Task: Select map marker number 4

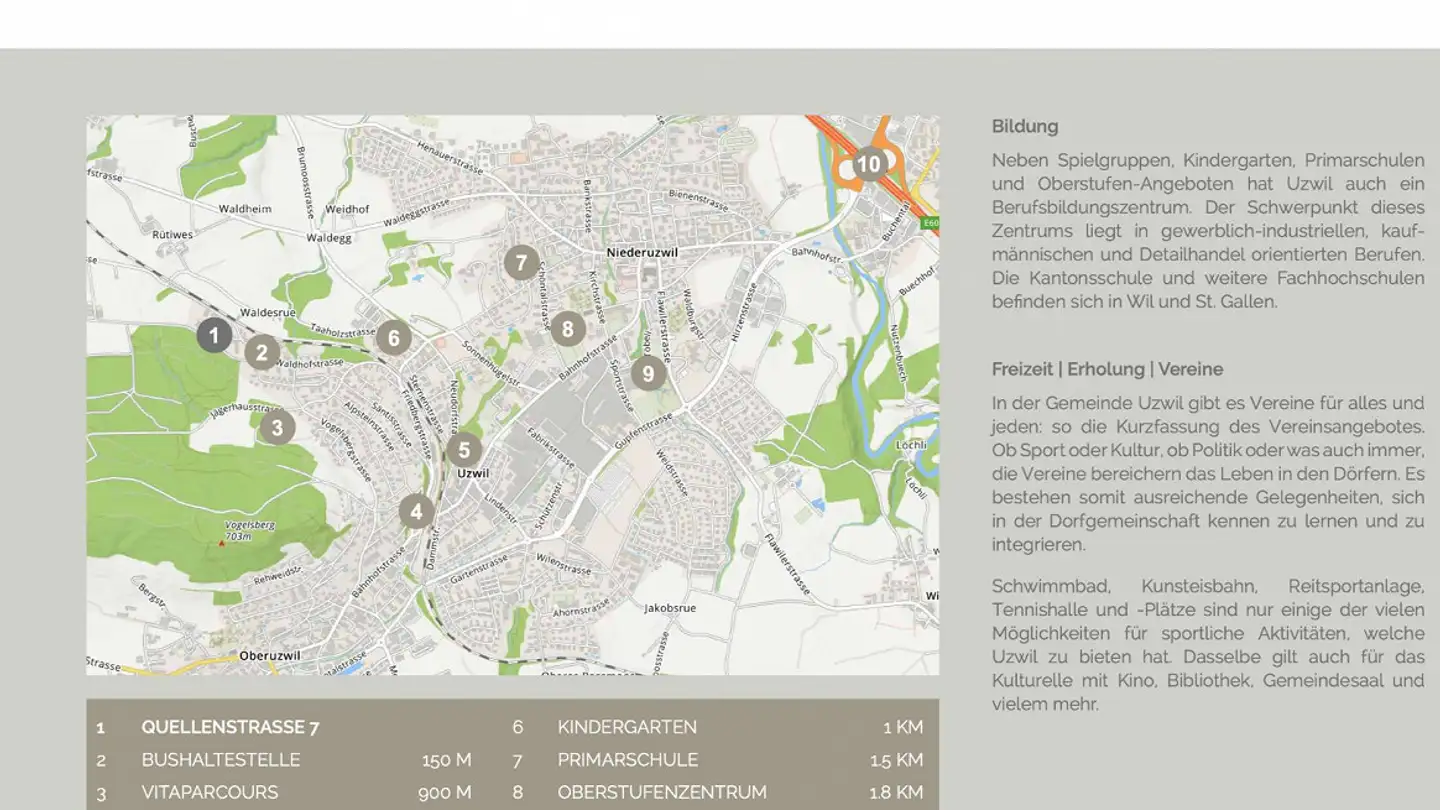Action: coord(416,512)
